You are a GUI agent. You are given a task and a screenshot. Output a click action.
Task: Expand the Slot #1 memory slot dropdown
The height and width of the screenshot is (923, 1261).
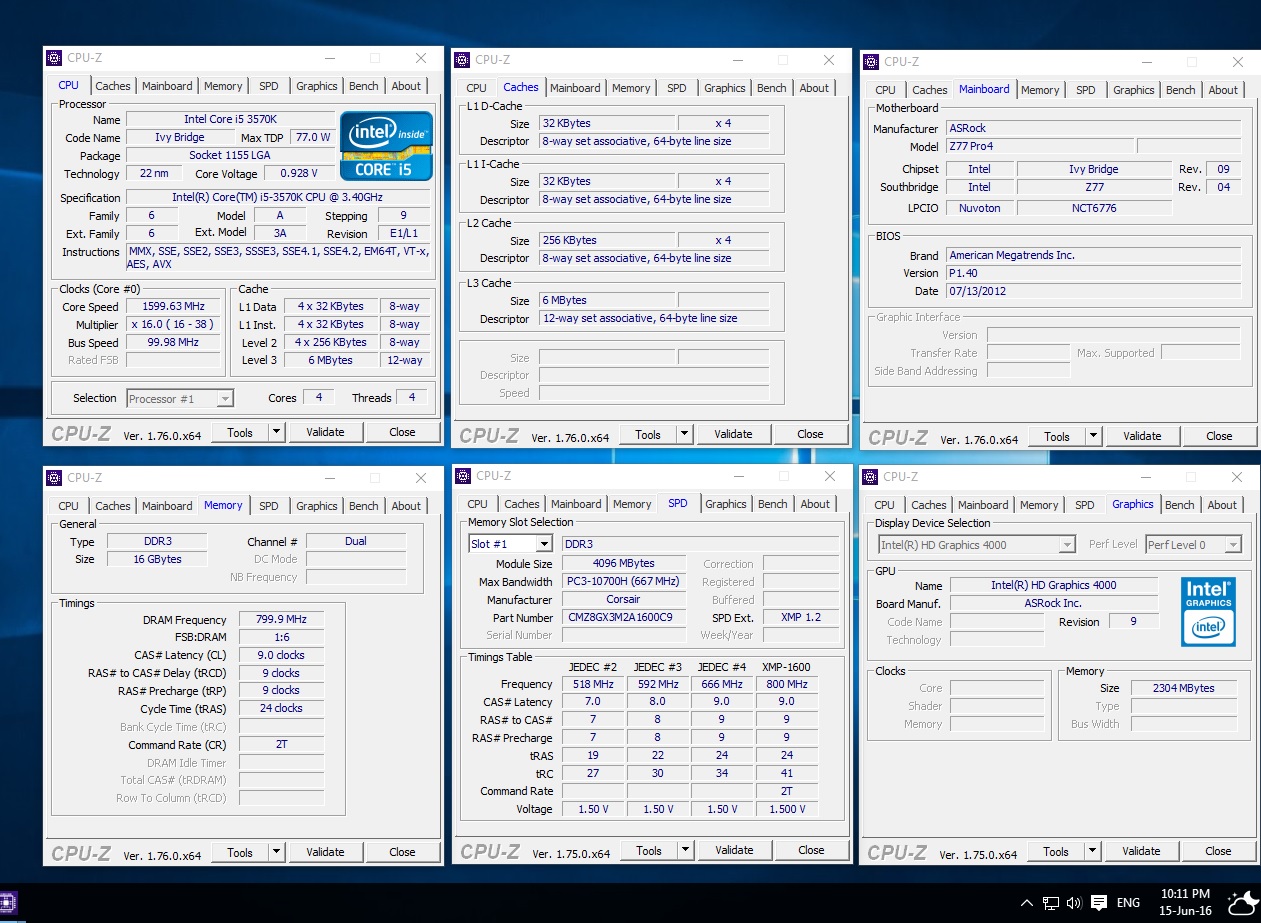(x=543, y=544)
